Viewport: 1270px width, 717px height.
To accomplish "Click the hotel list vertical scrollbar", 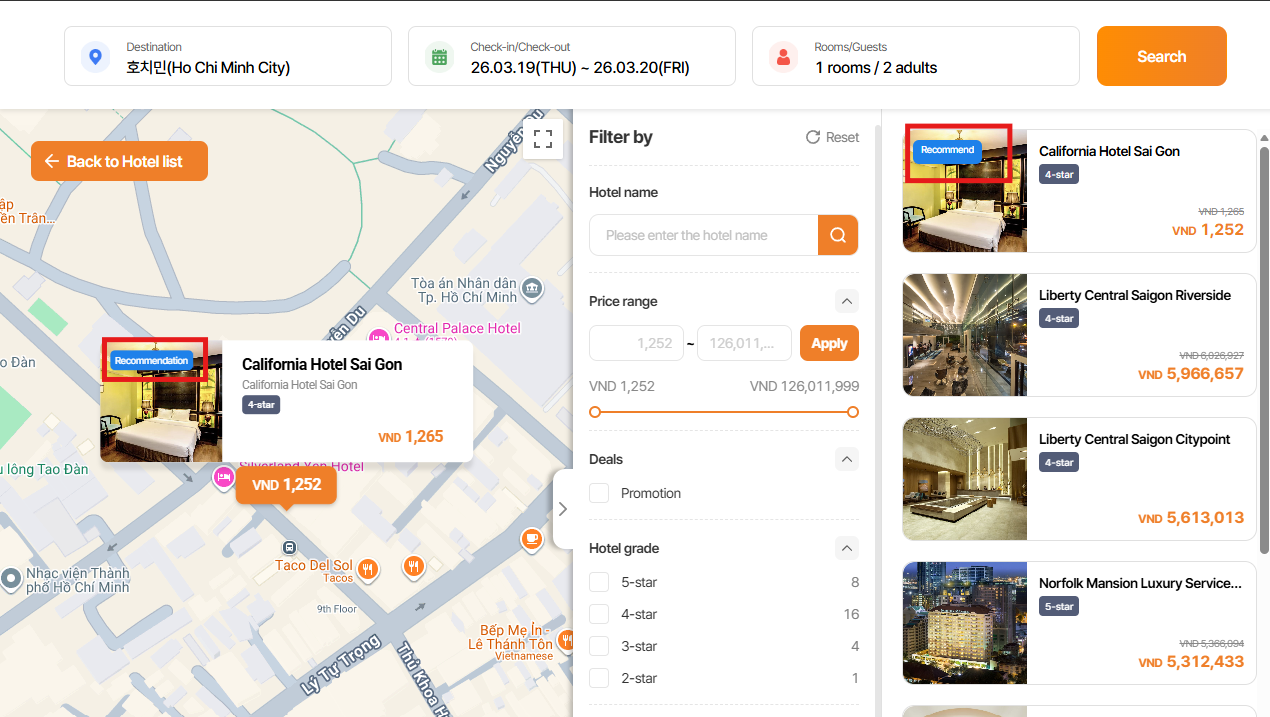I will (x=1264, y=350).
